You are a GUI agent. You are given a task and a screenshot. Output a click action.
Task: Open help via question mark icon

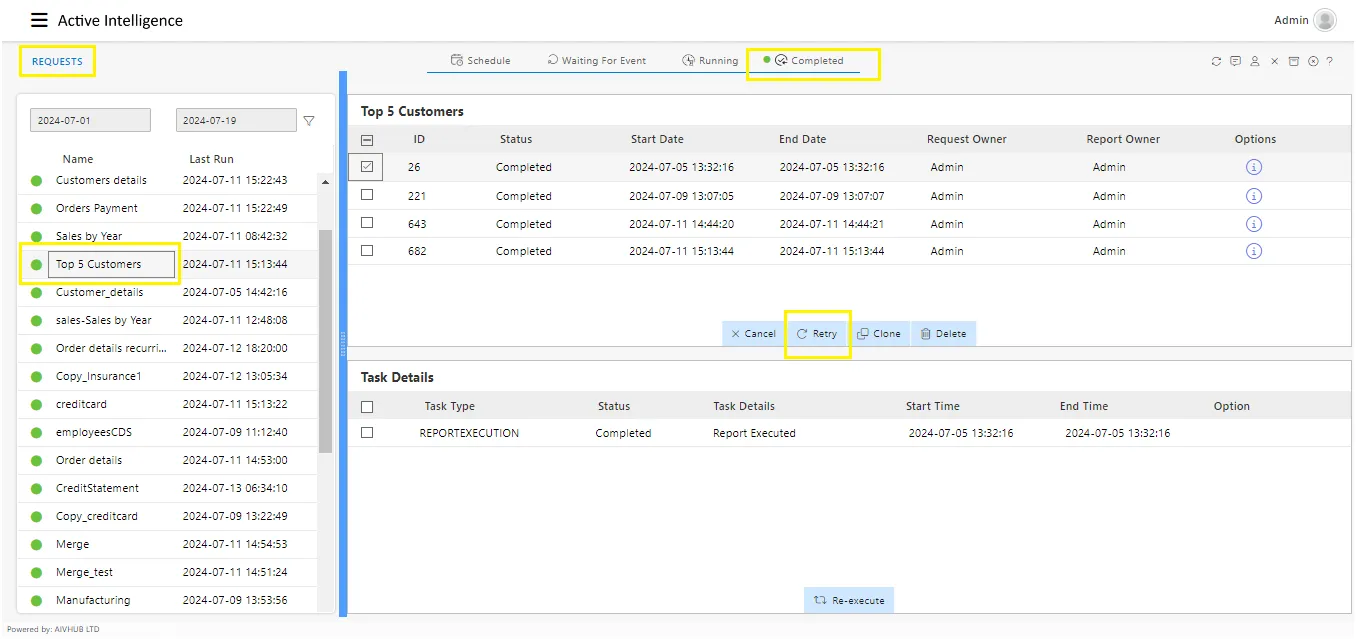pyautogui.click(x=1329, y=61)
